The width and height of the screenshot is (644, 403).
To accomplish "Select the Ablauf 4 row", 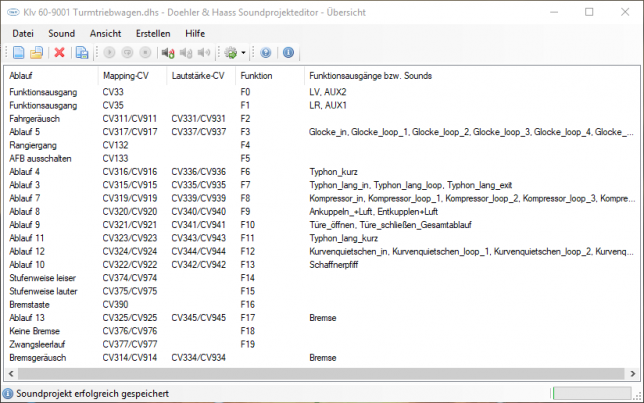I will (x=322, y=172).
